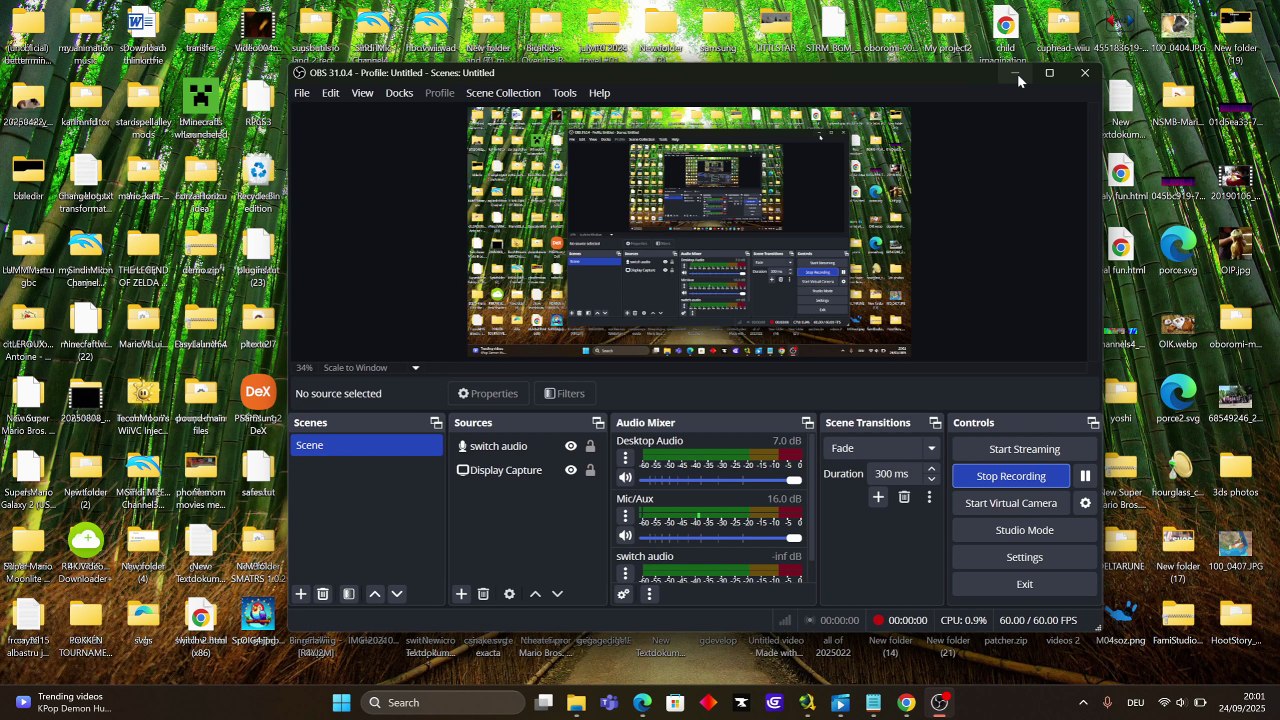Viewport: 1280px width, 720px height.
Task: Click Stop Recording
Action: pyautogui.click(x=1010, y=476)
